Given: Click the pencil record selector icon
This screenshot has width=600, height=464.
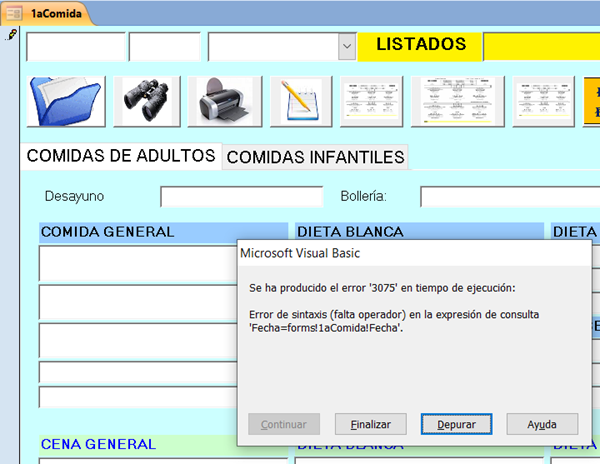Looking at the screenshot, I should pos(12,35).
